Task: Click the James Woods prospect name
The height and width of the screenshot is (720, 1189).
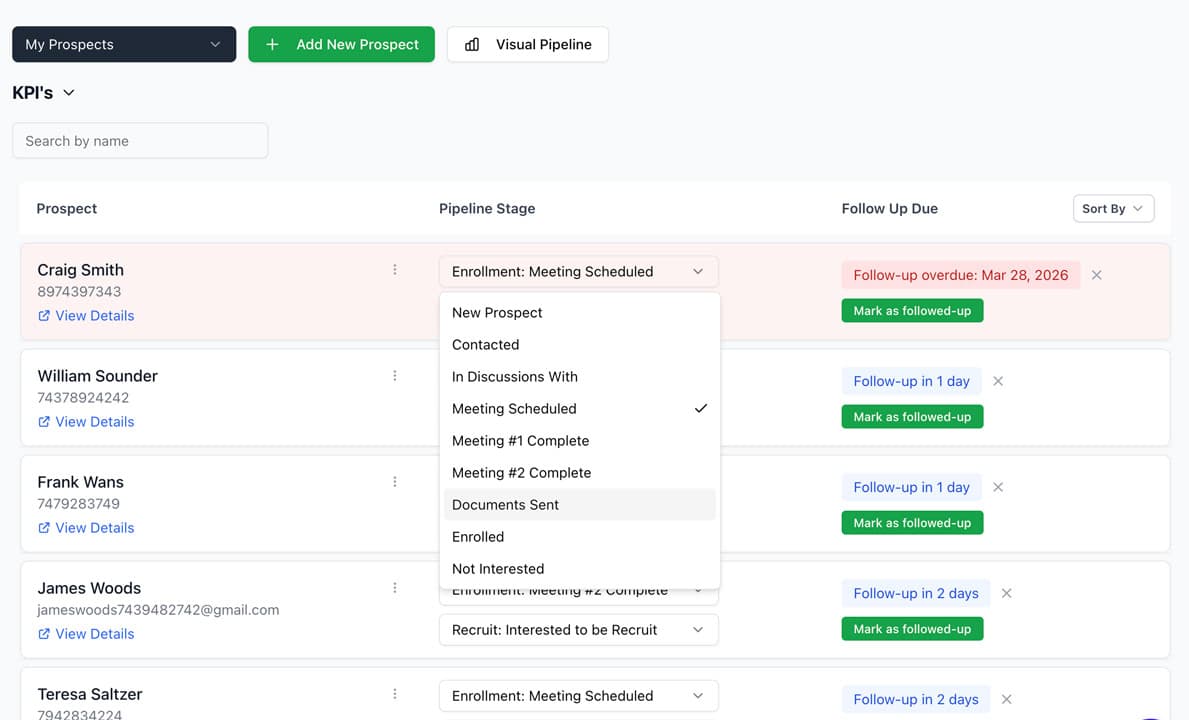Action: coord(89,588)
